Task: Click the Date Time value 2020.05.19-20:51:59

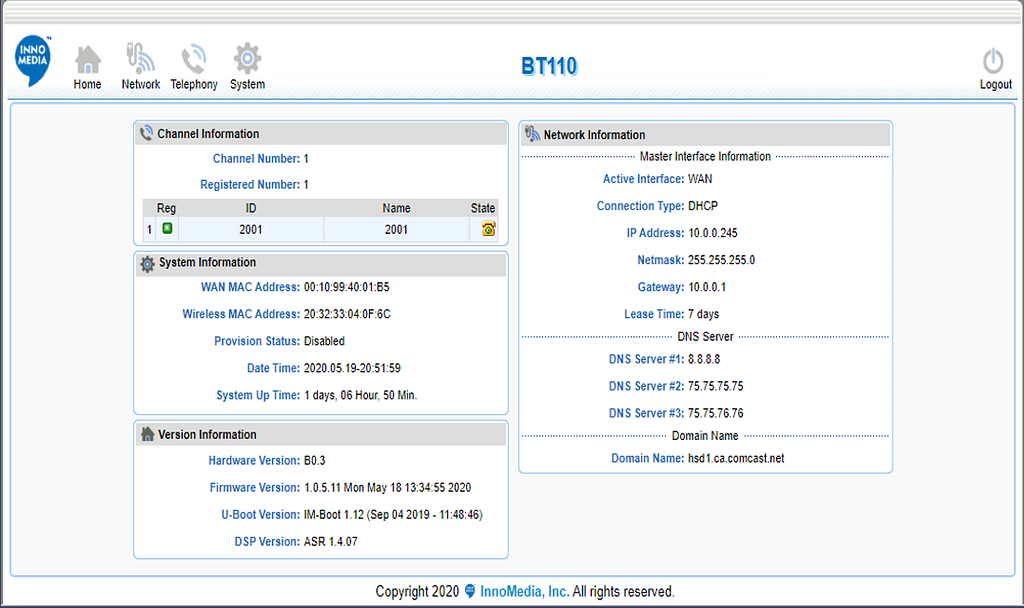Action: pyautogui.click(x=352, y=368)
